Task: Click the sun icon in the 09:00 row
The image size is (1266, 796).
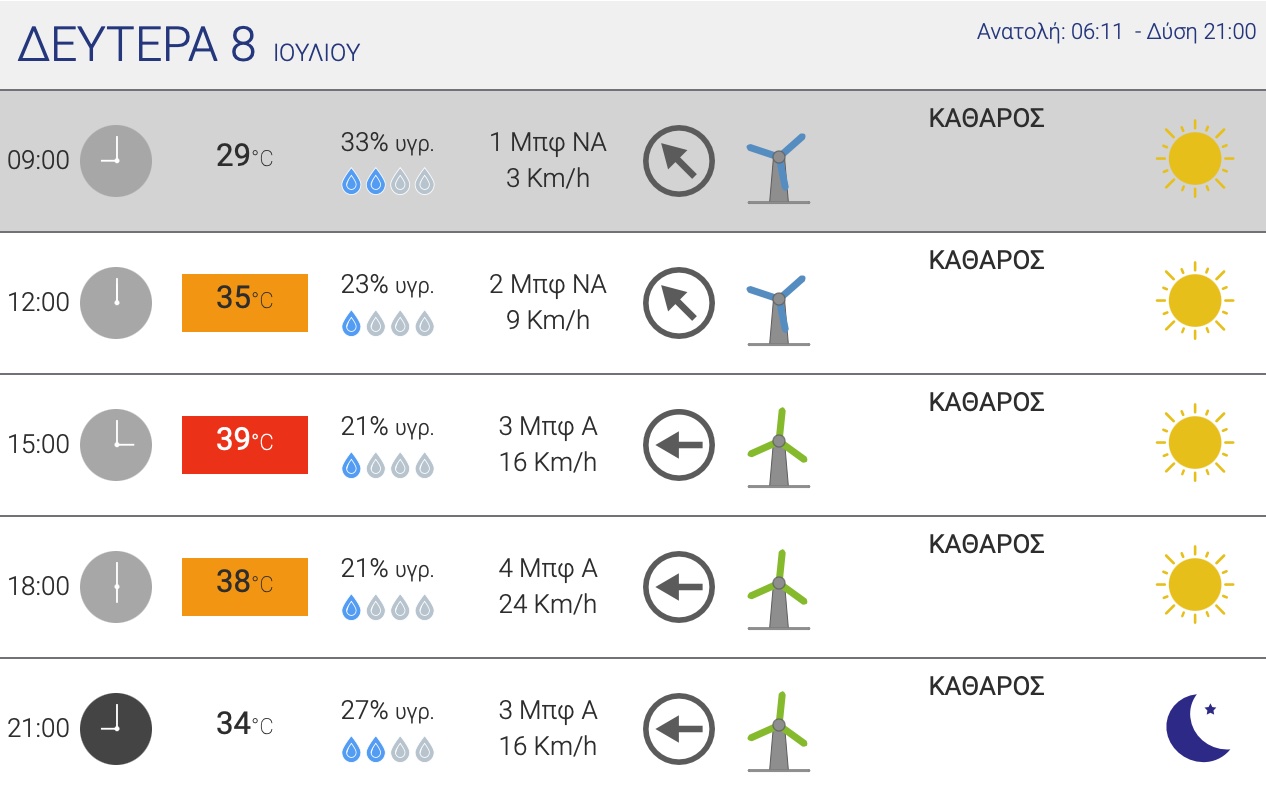Action: 1194,159
